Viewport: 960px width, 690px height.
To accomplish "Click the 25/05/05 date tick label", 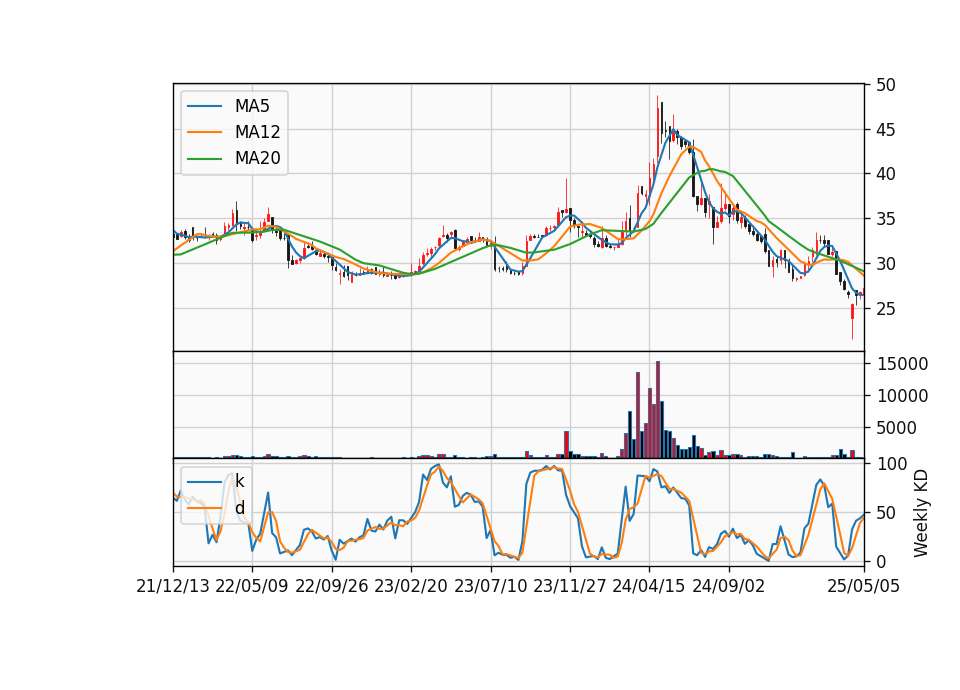I will coord(864,587).
